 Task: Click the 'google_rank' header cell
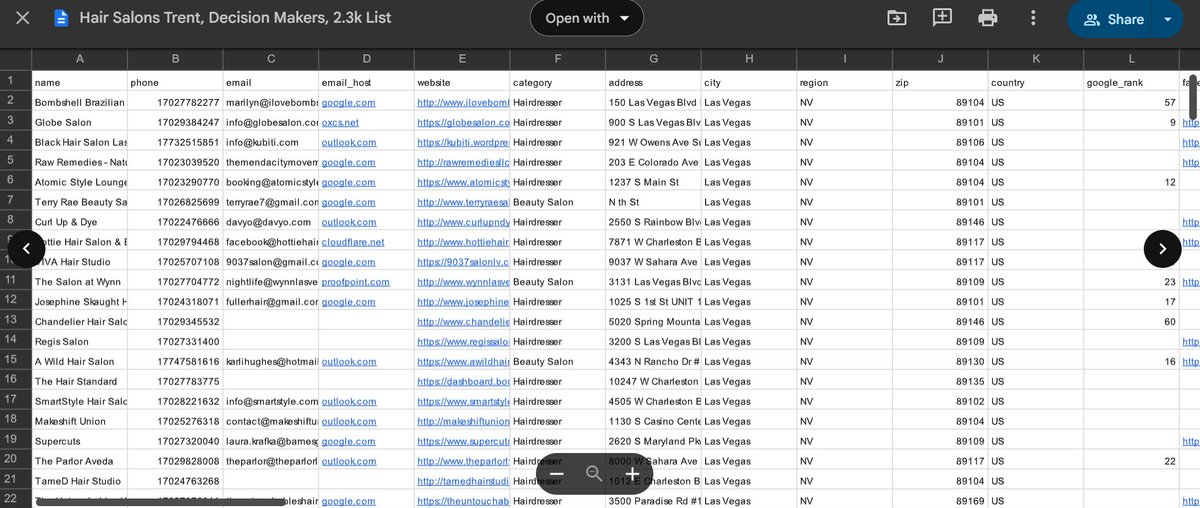[x=1132, y=82]
